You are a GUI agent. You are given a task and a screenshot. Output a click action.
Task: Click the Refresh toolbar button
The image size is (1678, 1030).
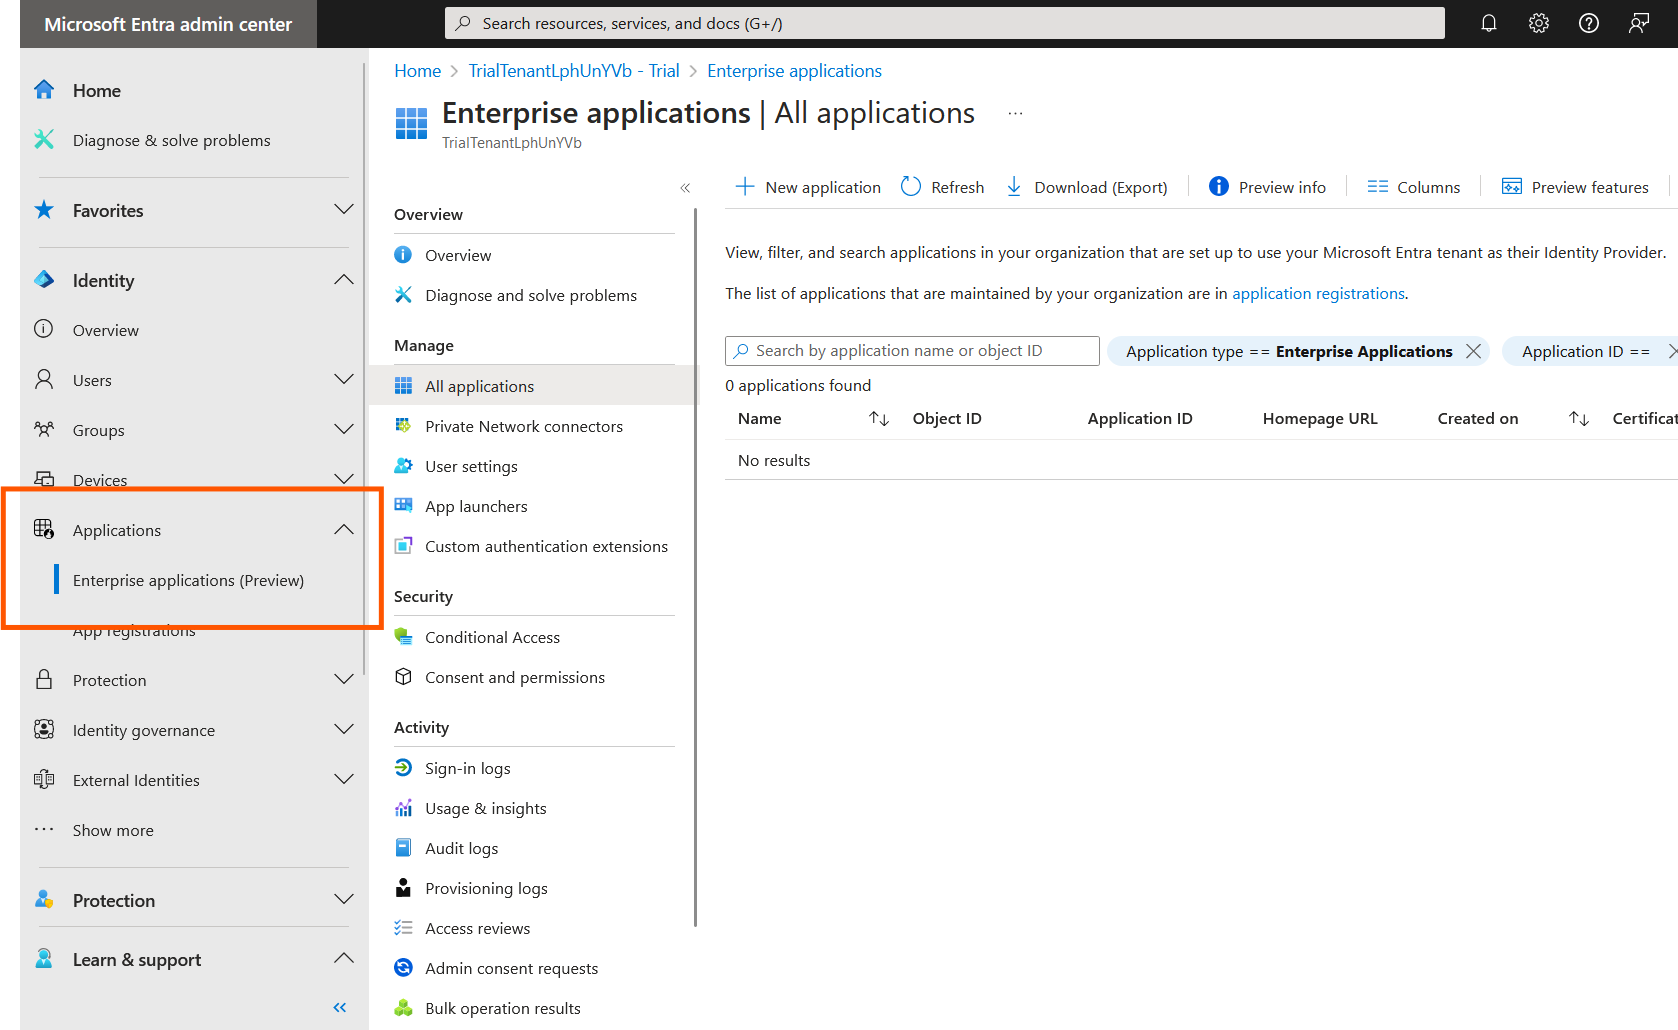coord(942,187)
